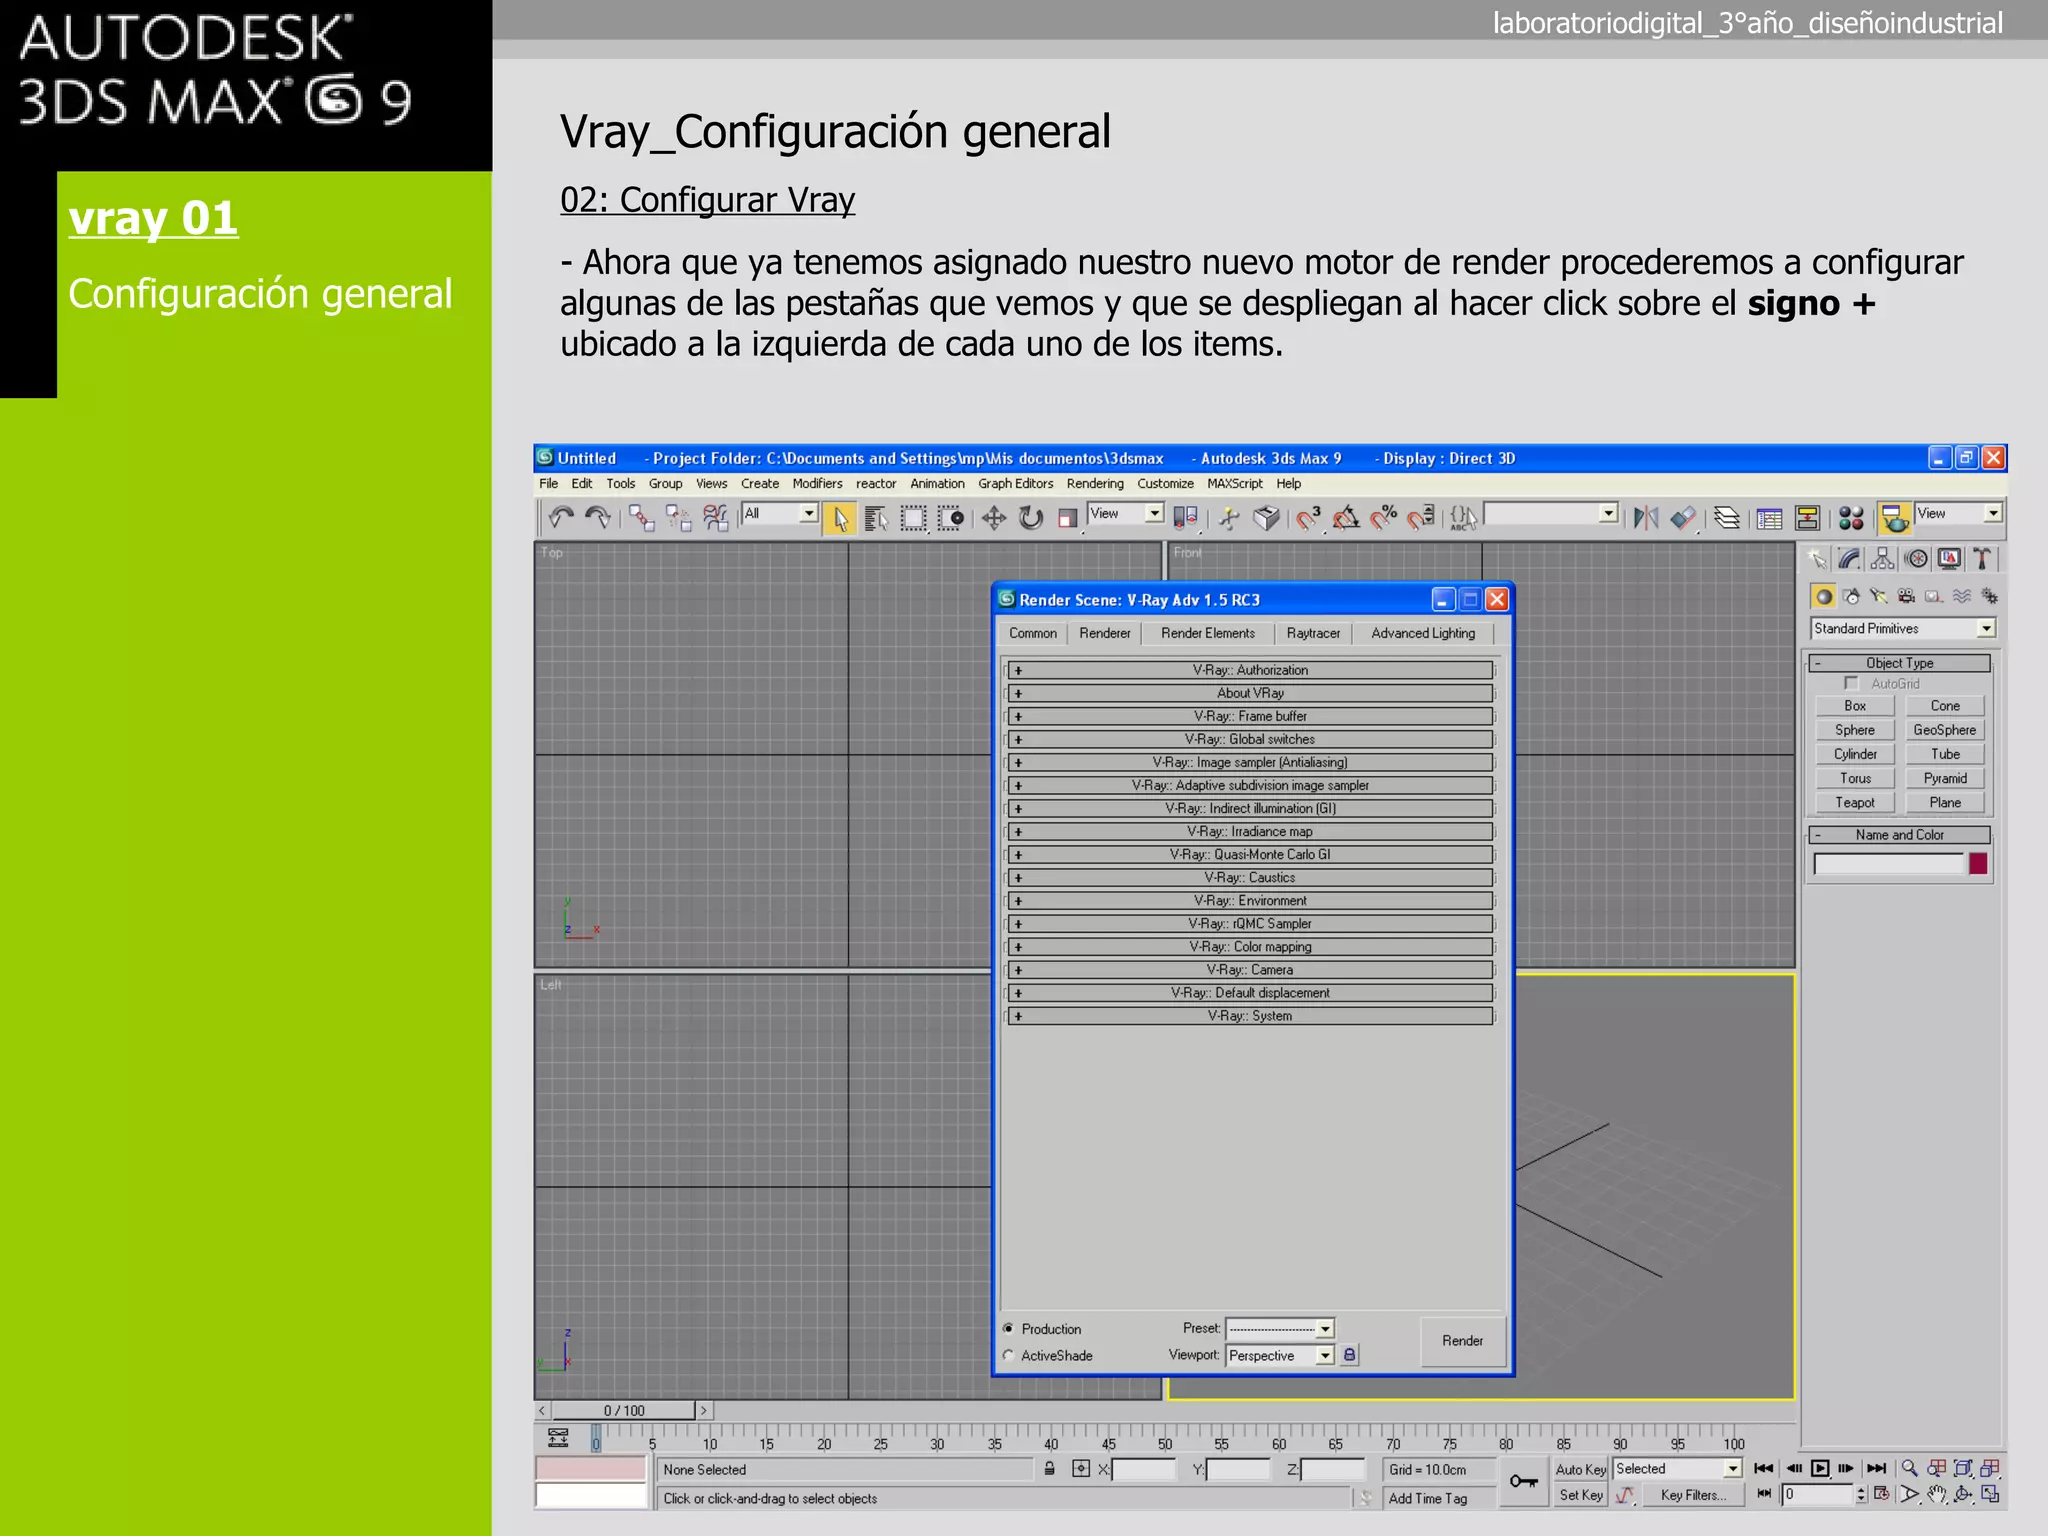The image size is (2048, 1536).
Task: Open the Schematic View icon
Action: [x=1807, y=517]
